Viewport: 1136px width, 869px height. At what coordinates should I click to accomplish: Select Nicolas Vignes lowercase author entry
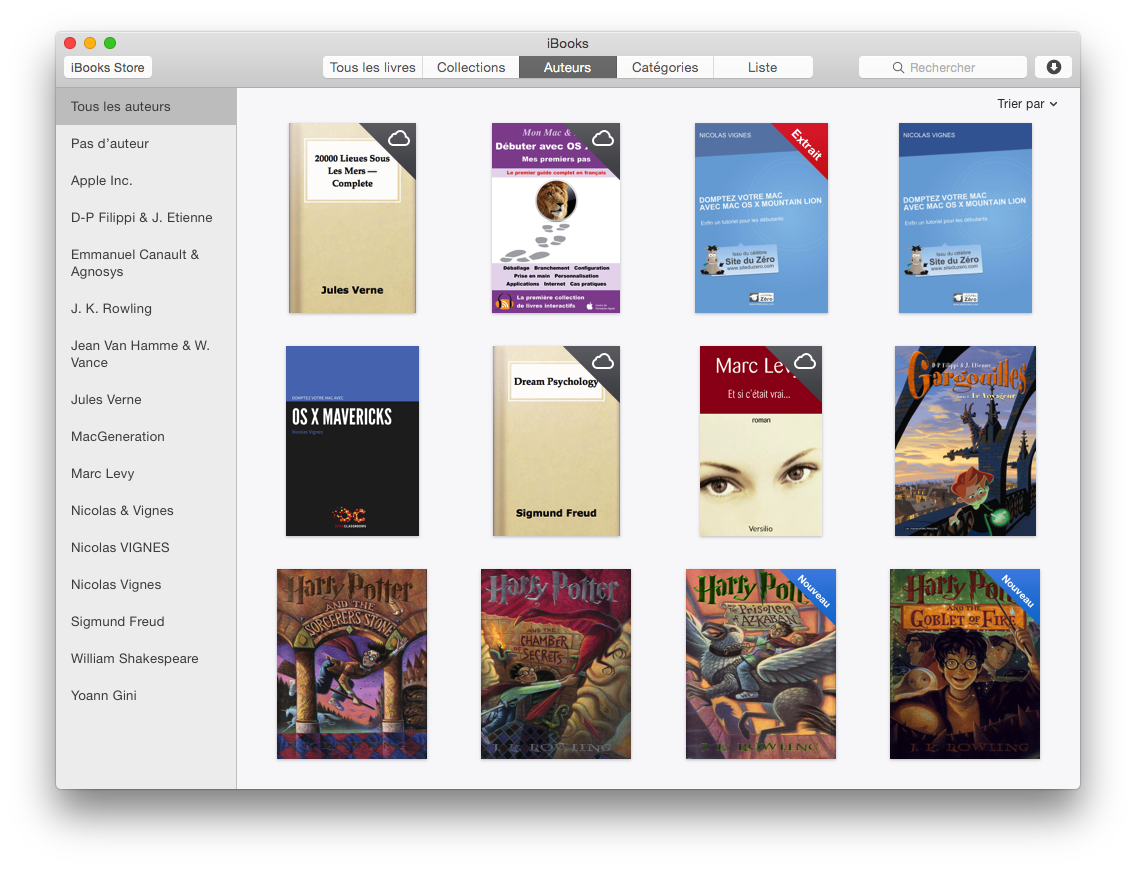click(x=146, y=584)
